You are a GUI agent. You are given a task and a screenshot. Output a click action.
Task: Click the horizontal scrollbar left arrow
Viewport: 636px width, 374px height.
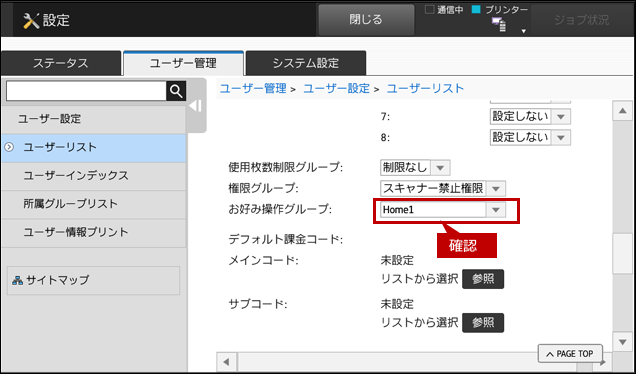[227, 362]
